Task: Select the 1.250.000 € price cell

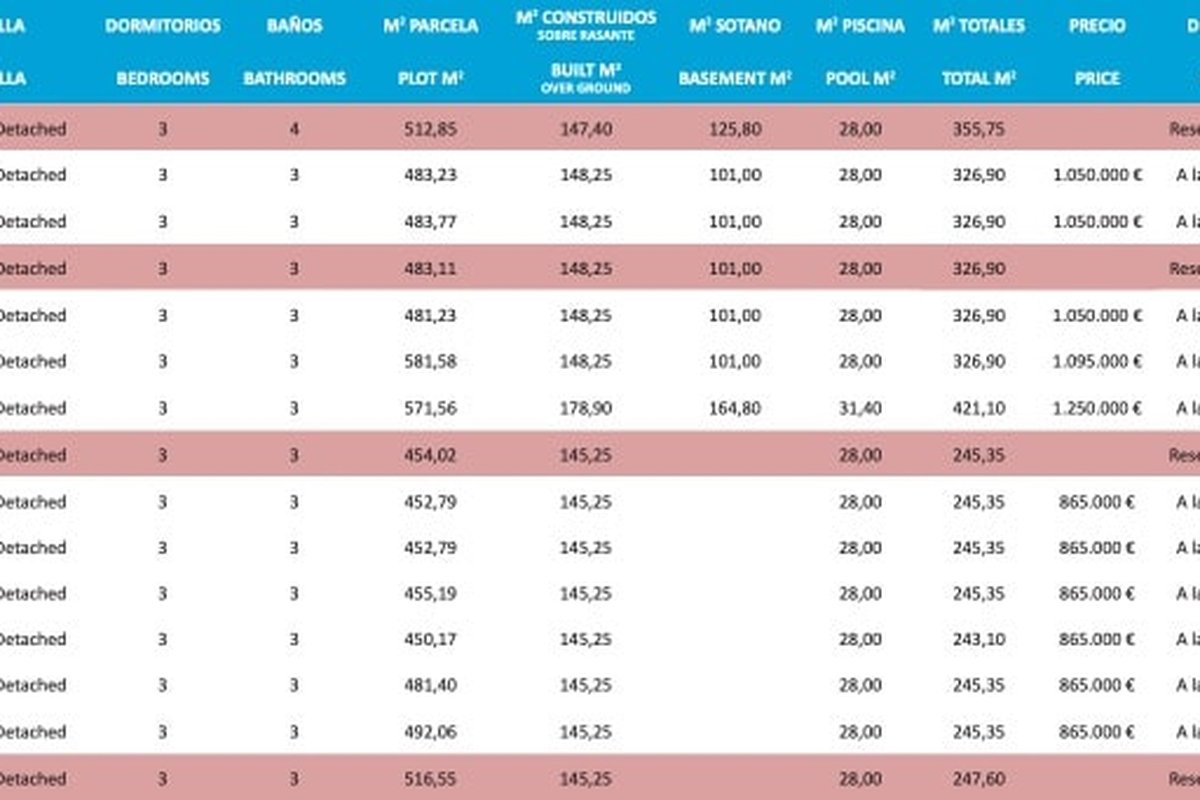Action: (1097, 408)
